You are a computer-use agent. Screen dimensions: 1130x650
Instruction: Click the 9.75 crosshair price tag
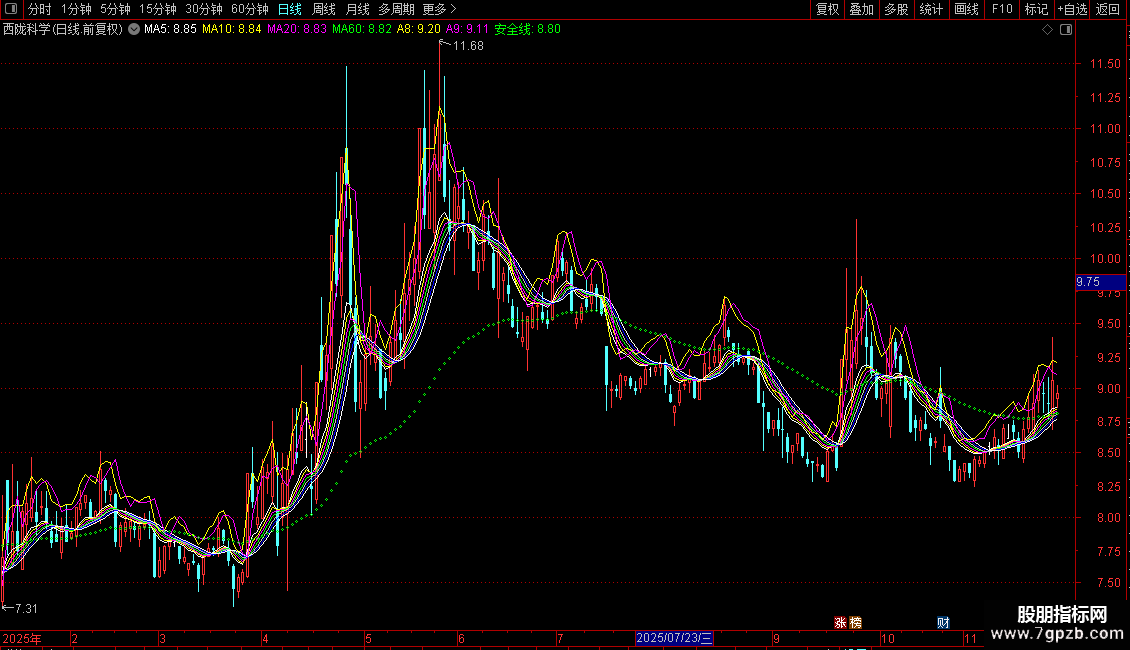tap(1100, 282)
